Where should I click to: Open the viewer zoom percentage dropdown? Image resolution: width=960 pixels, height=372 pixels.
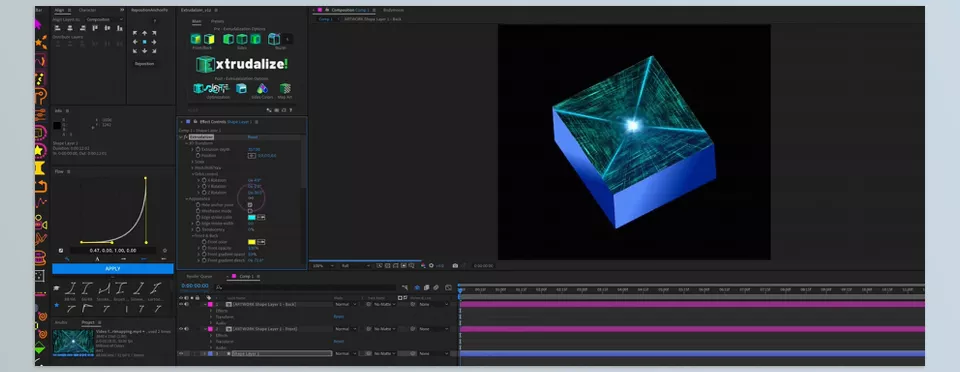click(323, 266)
